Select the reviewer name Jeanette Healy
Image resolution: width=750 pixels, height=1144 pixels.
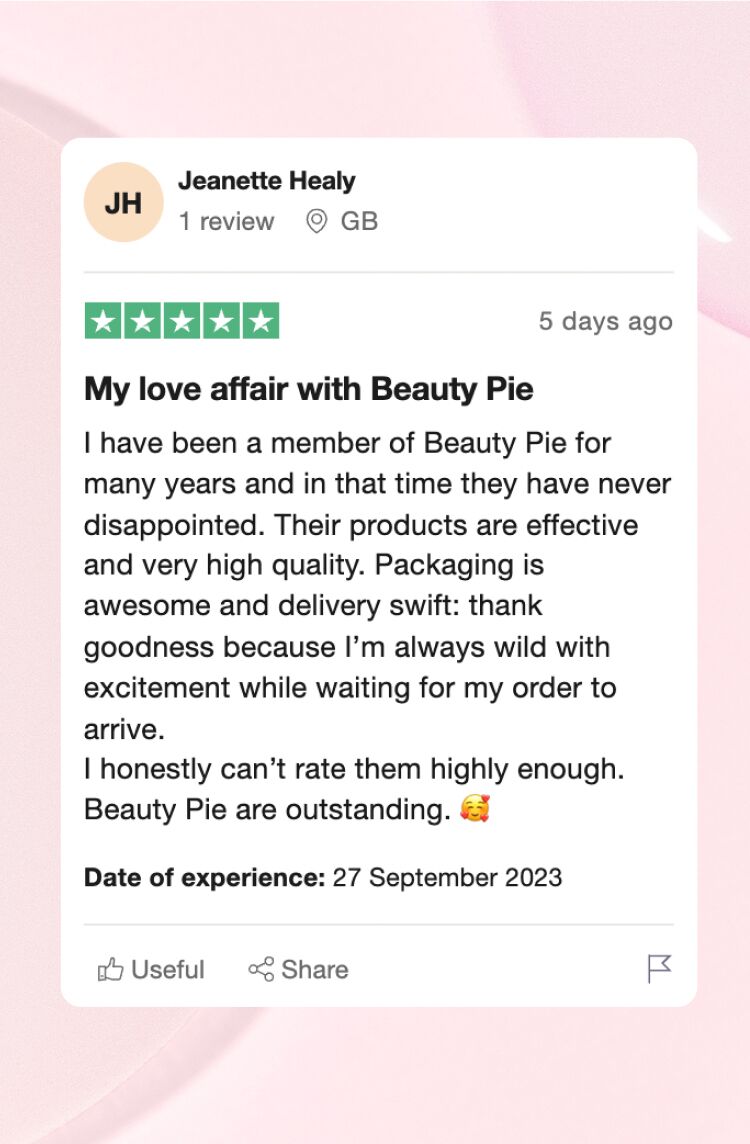(267, 181)
